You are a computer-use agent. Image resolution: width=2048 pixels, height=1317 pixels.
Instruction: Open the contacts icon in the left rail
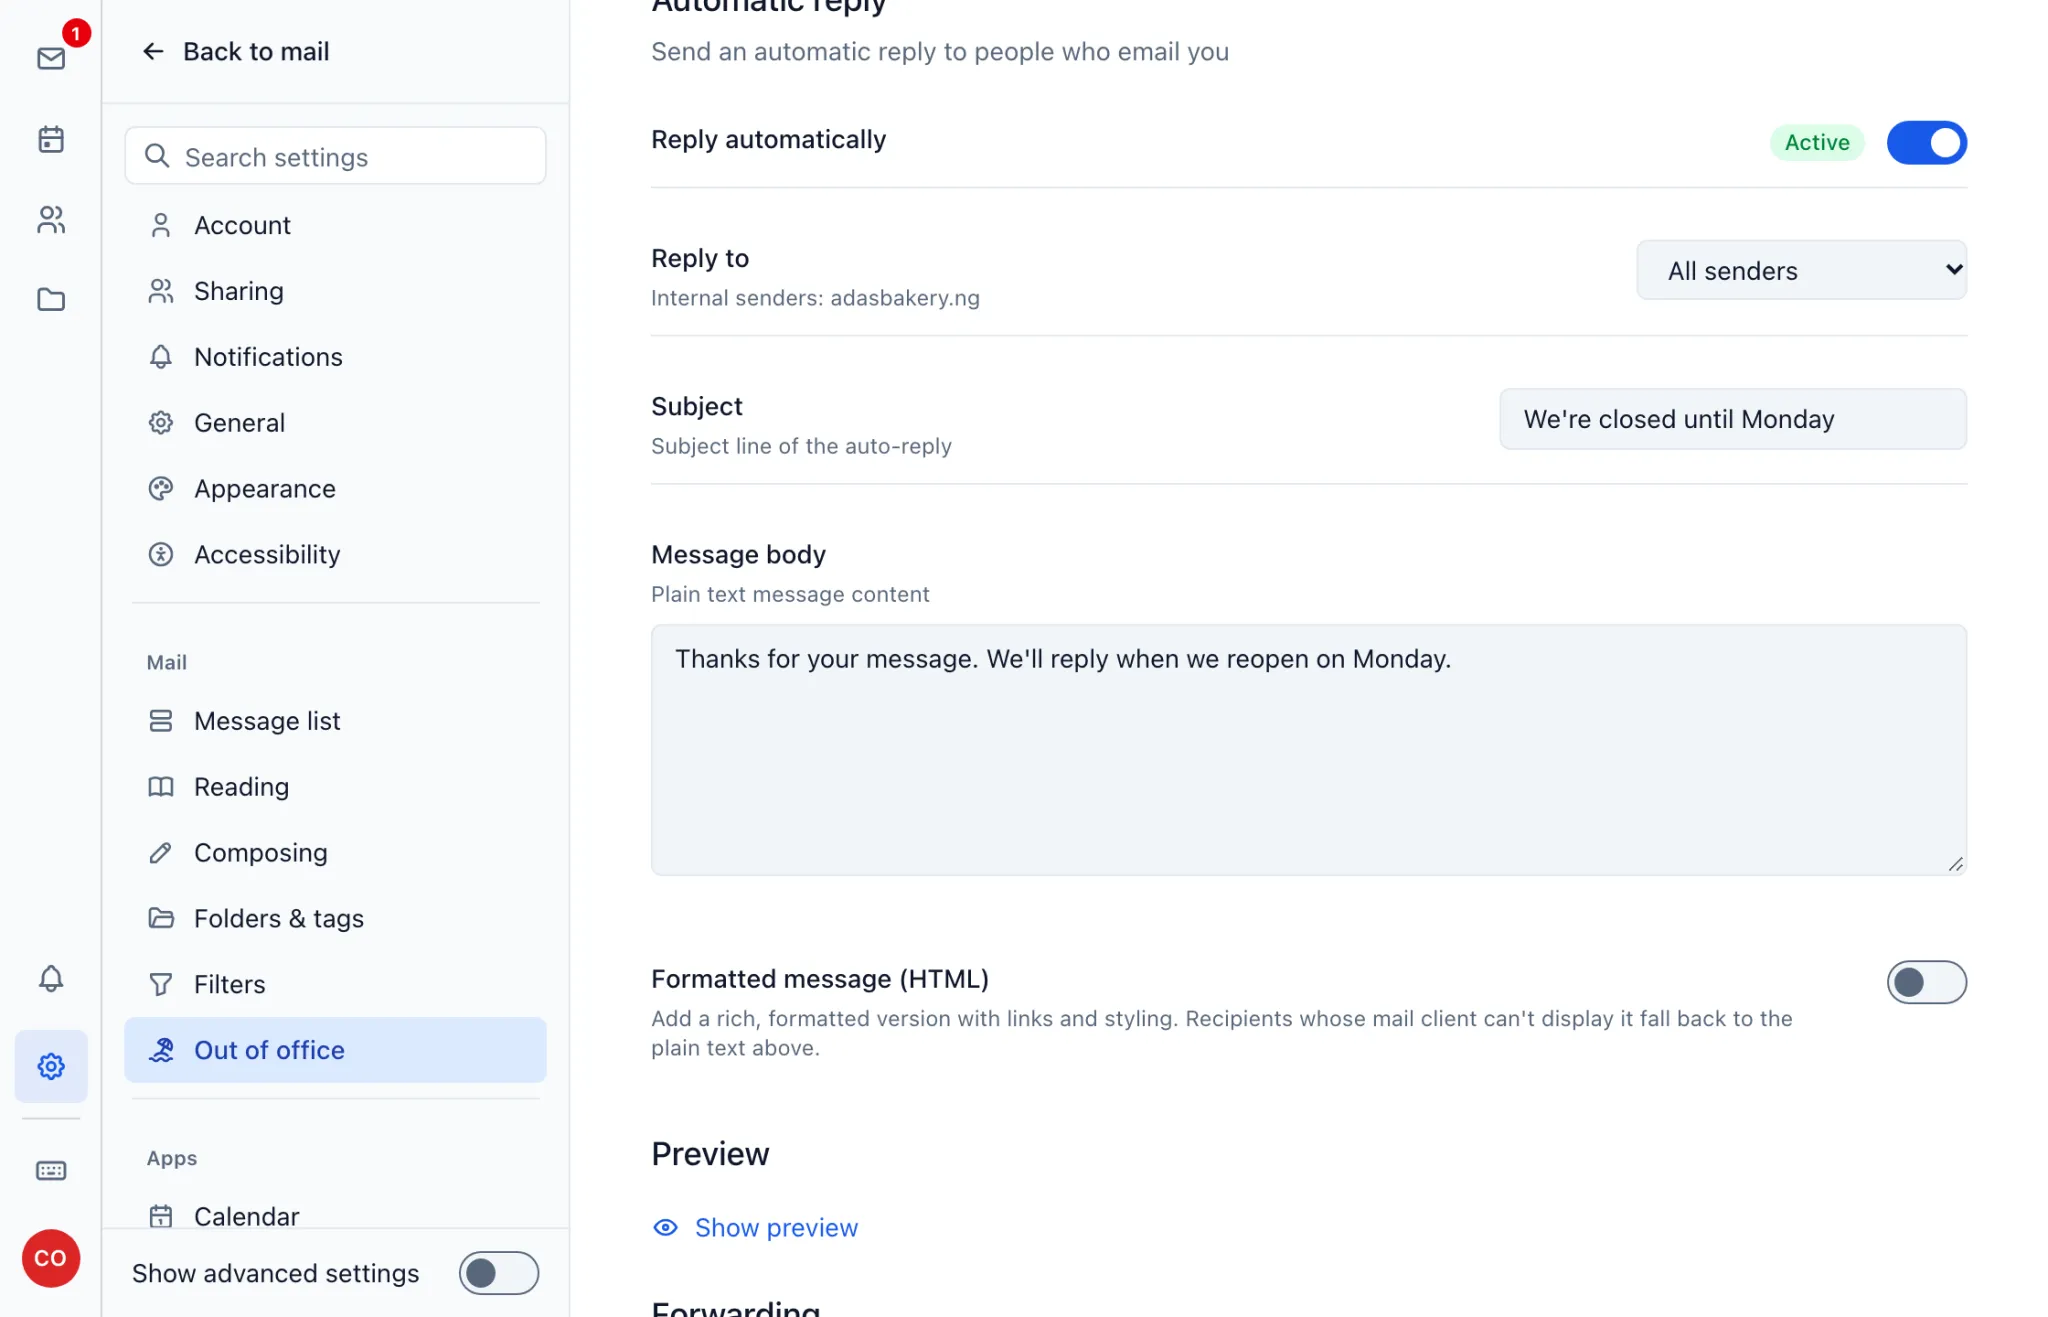click(x=51, y=219)
